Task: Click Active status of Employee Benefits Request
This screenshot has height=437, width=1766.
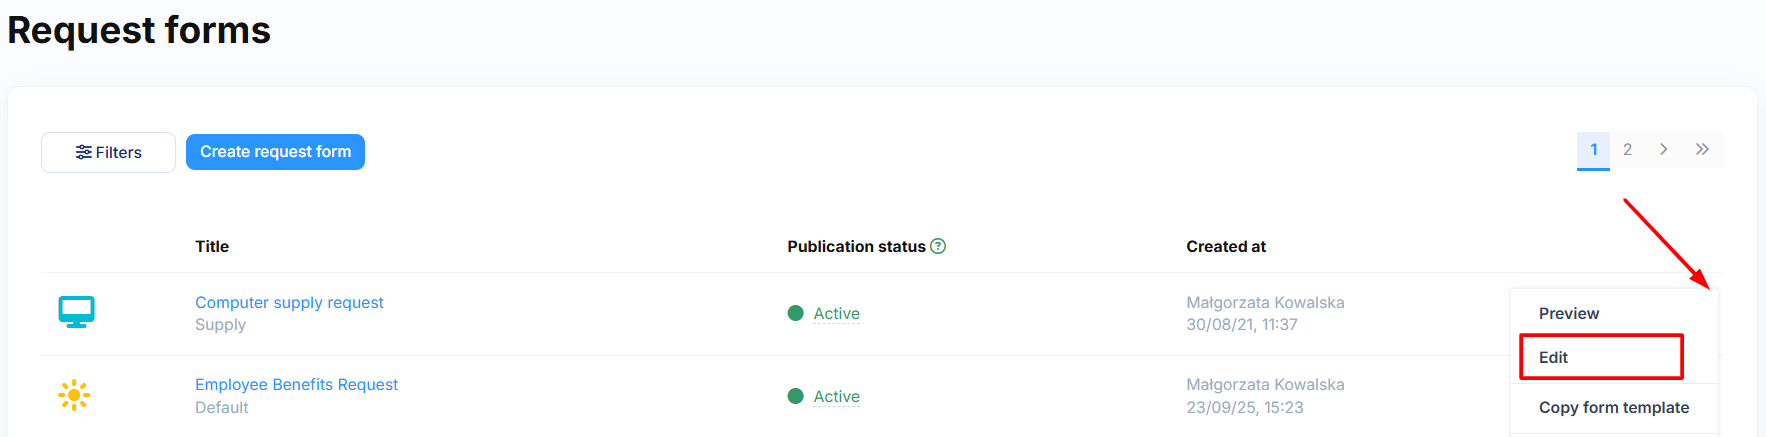Action: 836,396
